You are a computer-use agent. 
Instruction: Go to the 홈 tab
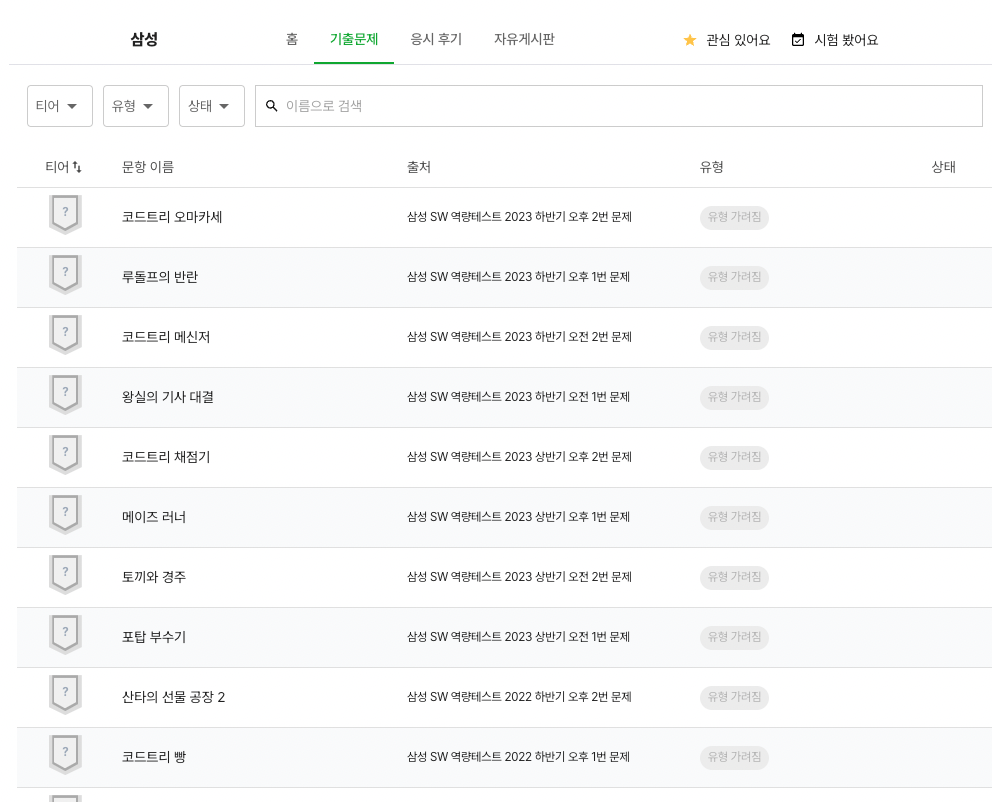(292, 39)
